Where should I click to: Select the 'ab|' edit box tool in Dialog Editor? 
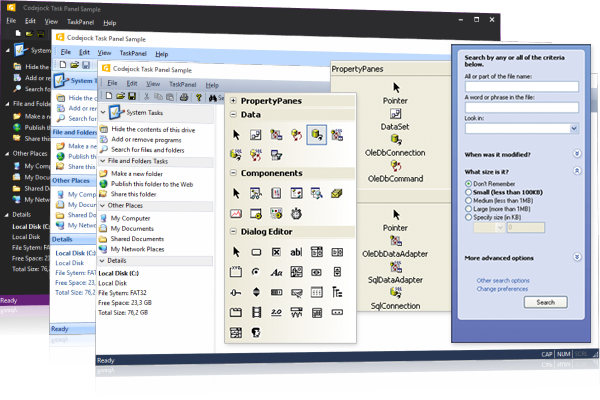[296, 251]
